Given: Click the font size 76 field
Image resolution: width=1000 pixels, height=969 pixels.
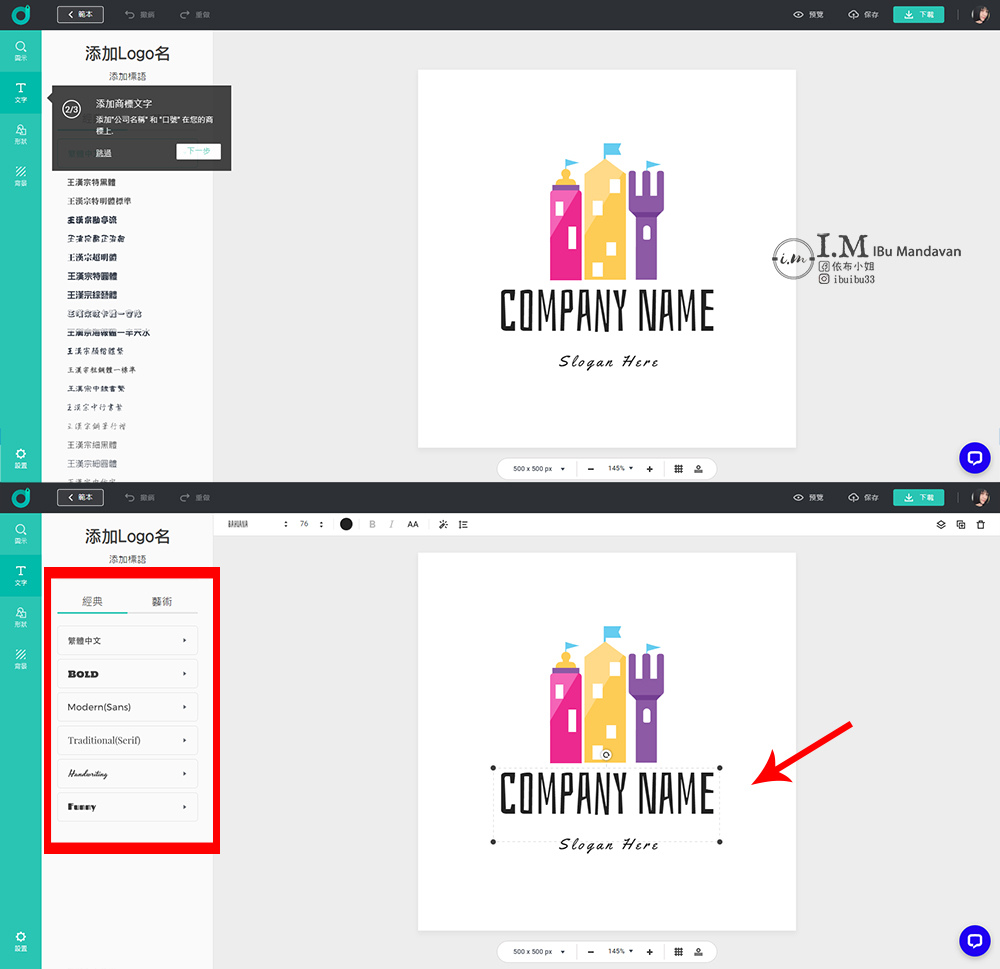Looking at the screenshot, I should [304, 524].
